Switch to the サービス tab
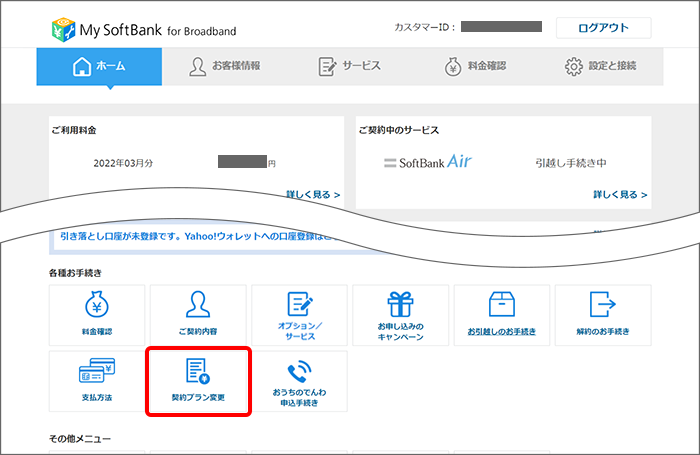The width and height of the screenshot is (700, 455). point(350,67)
